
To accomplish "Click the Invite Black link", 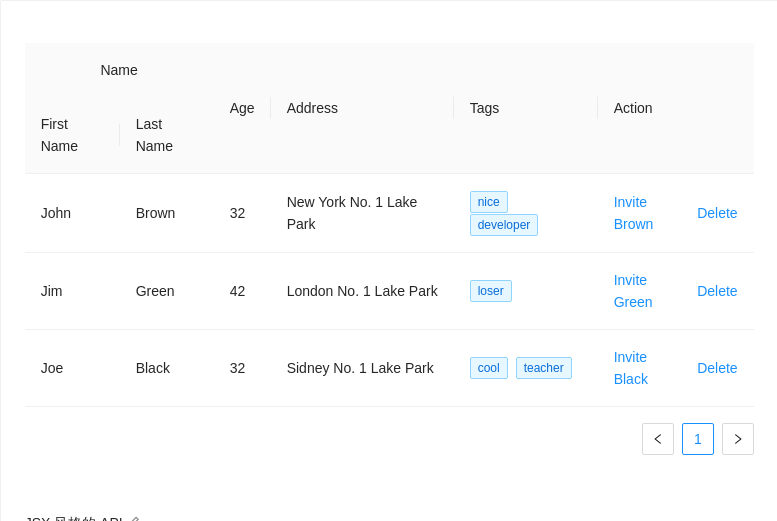I will (631, 368).
